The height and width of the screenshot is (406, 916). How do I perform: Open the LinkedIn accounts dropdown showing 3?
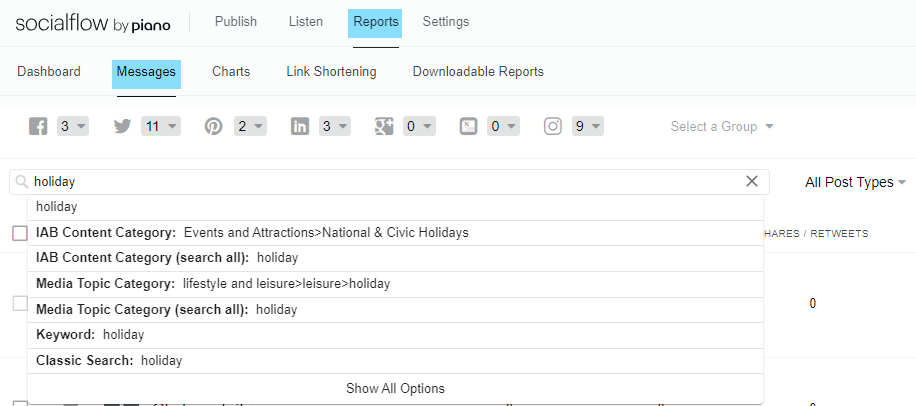point(335,126)
